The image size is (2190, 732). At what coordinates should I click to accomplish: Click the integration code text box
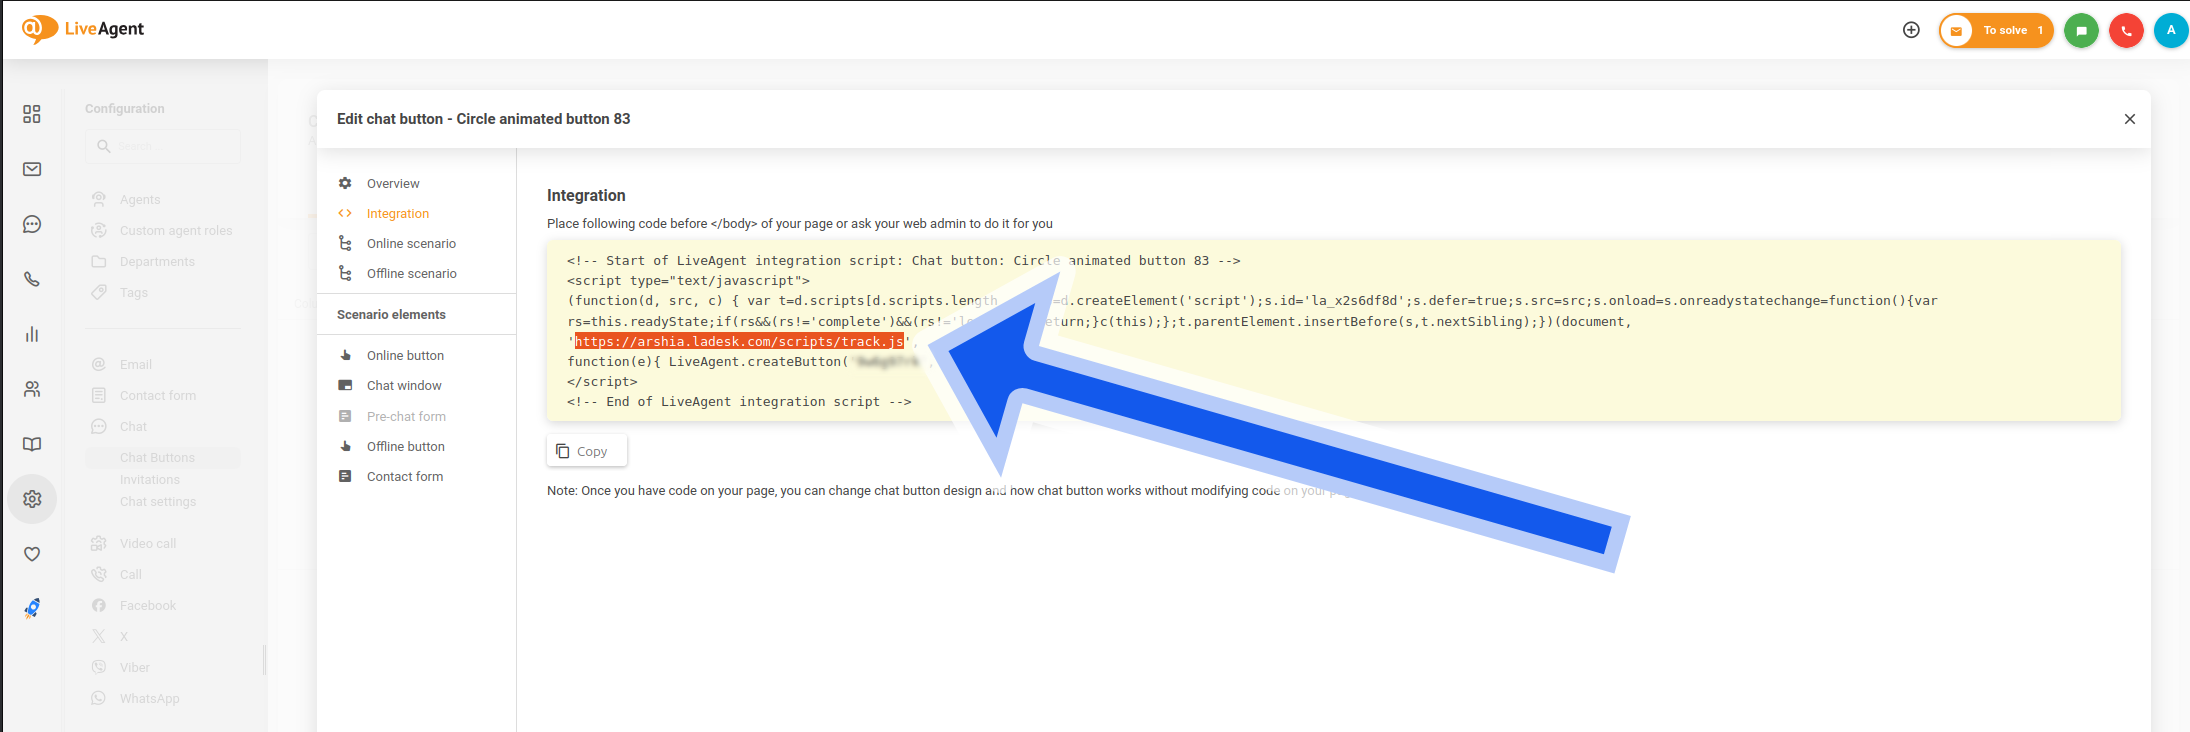(x=1334, y=330)
